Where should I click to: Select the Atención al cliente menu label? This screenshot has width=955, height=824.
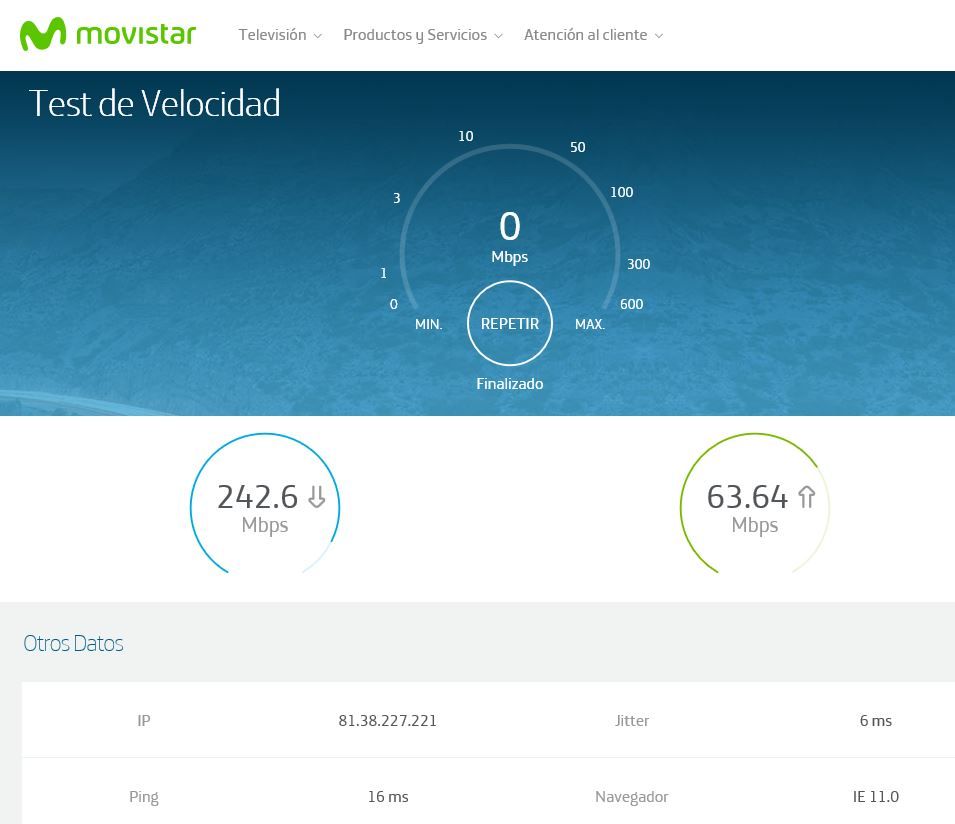tap(585, 35)
